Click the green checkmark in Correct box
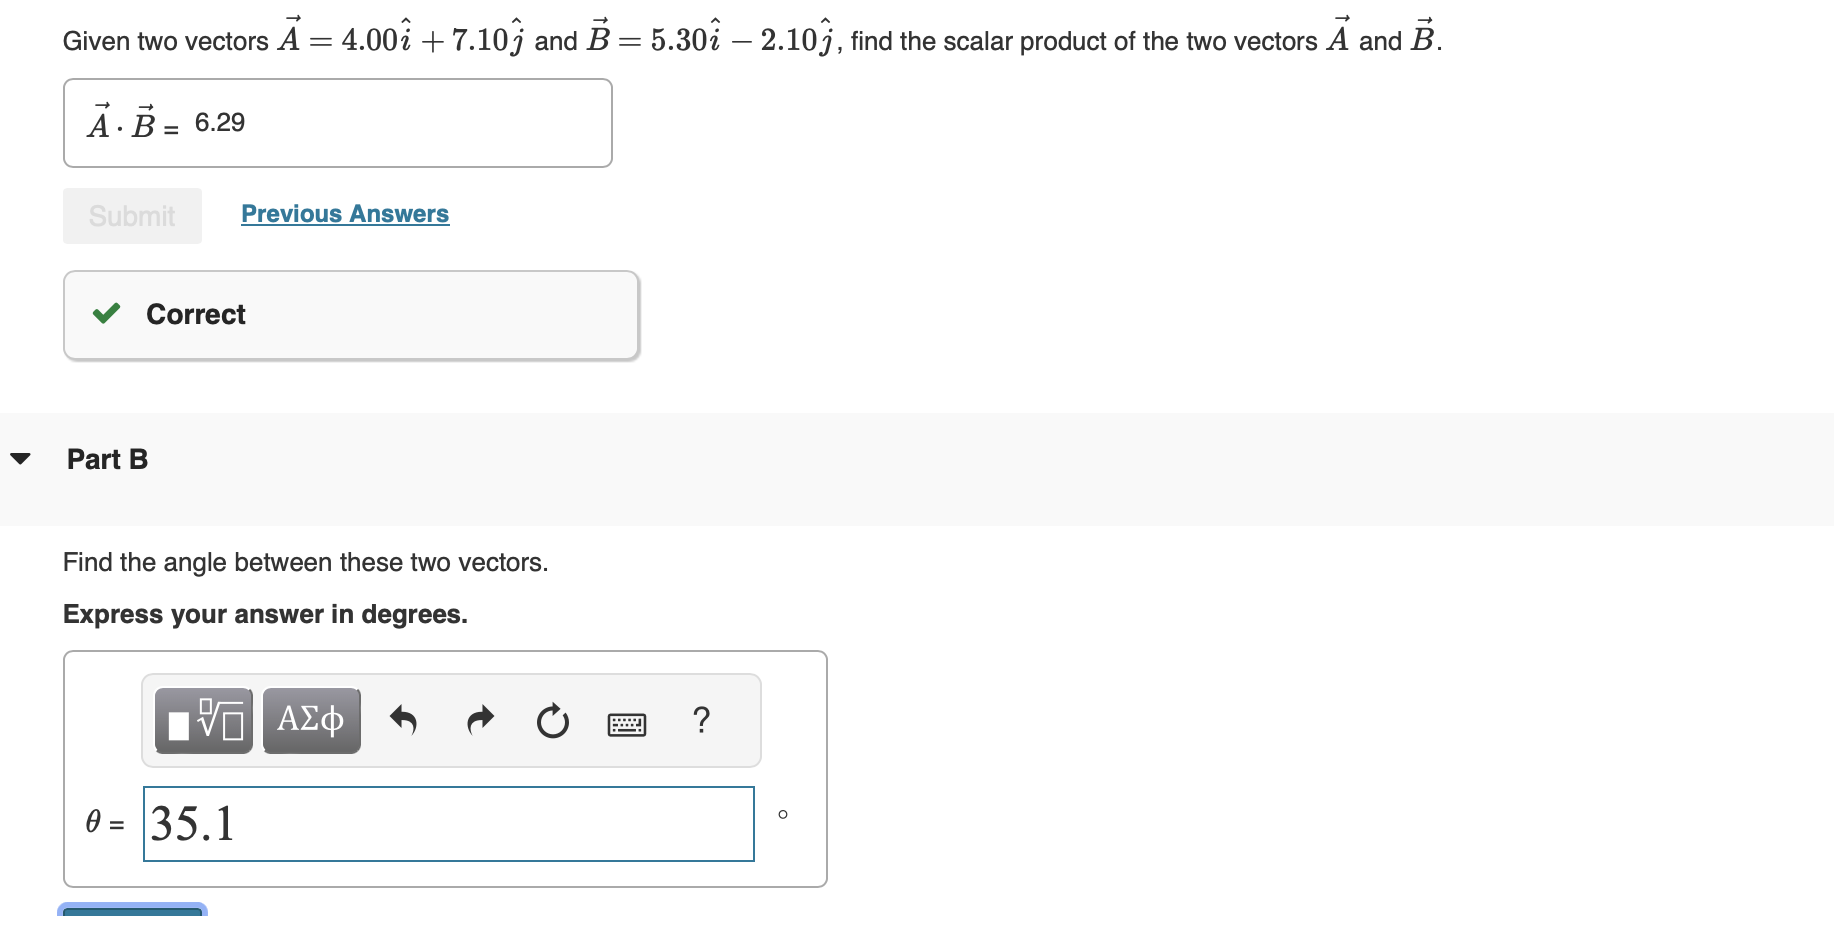Image resolution: width=1834 pixels, height=950 pixels. pos(106,314)
